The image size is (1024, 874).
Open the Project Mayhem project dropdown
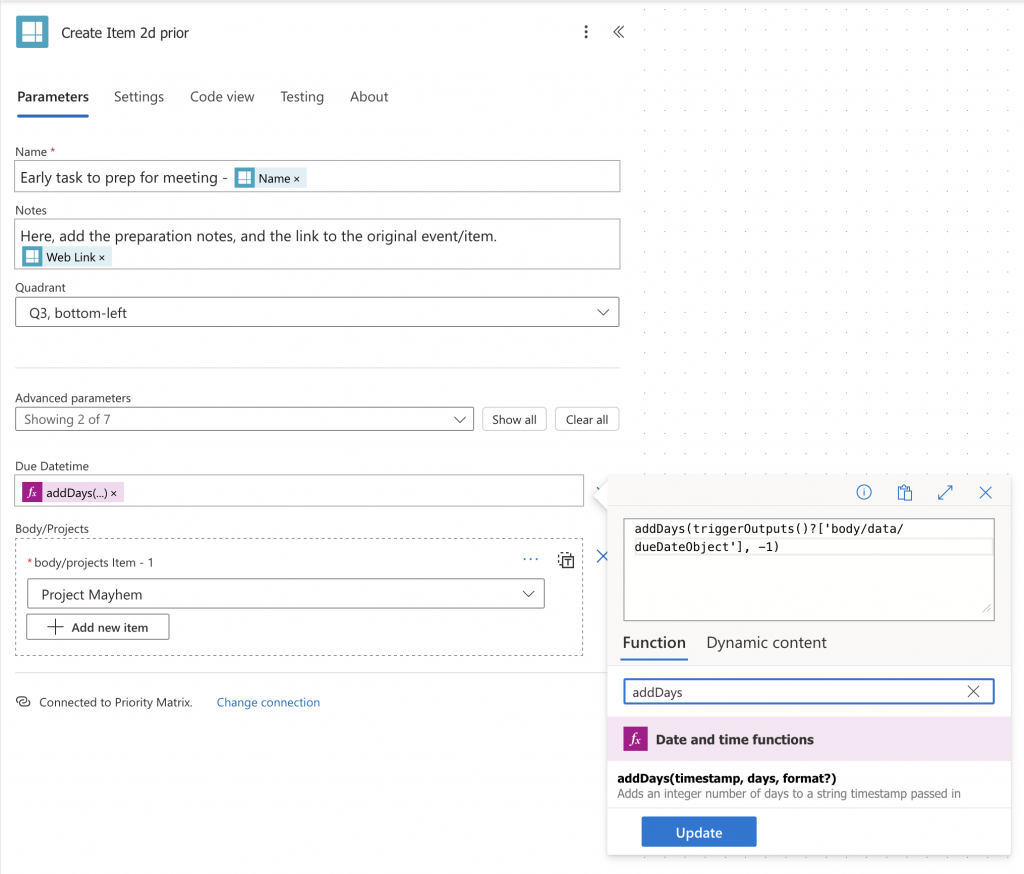point(285,593)
